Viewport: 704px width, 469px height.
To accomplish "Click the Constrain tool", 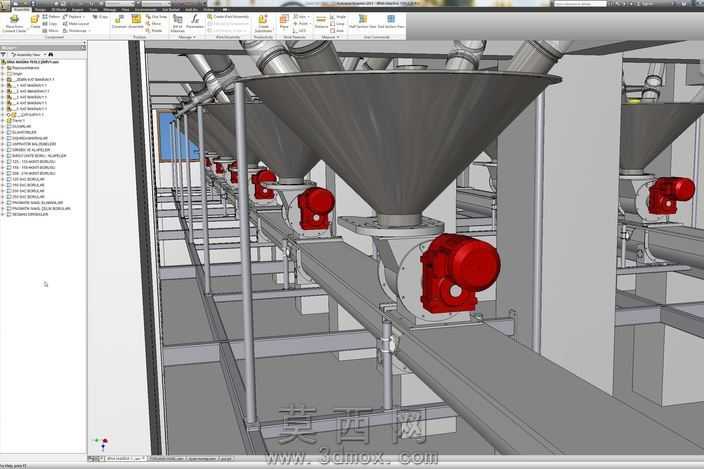I will [x=119, y=22].
